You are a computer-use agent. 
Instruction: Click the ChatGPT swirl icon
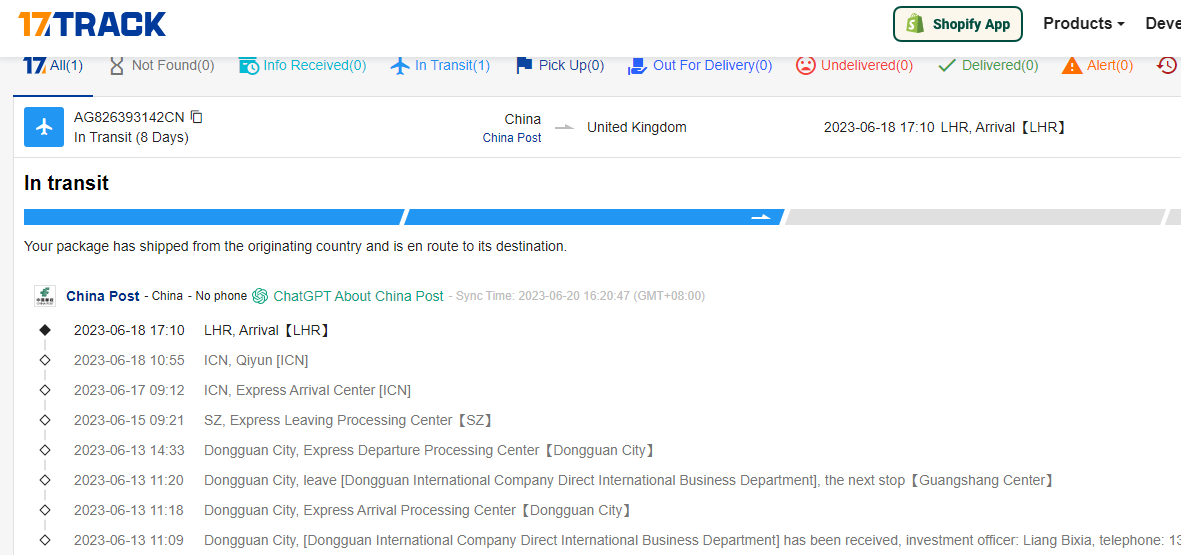pos(260,296)
